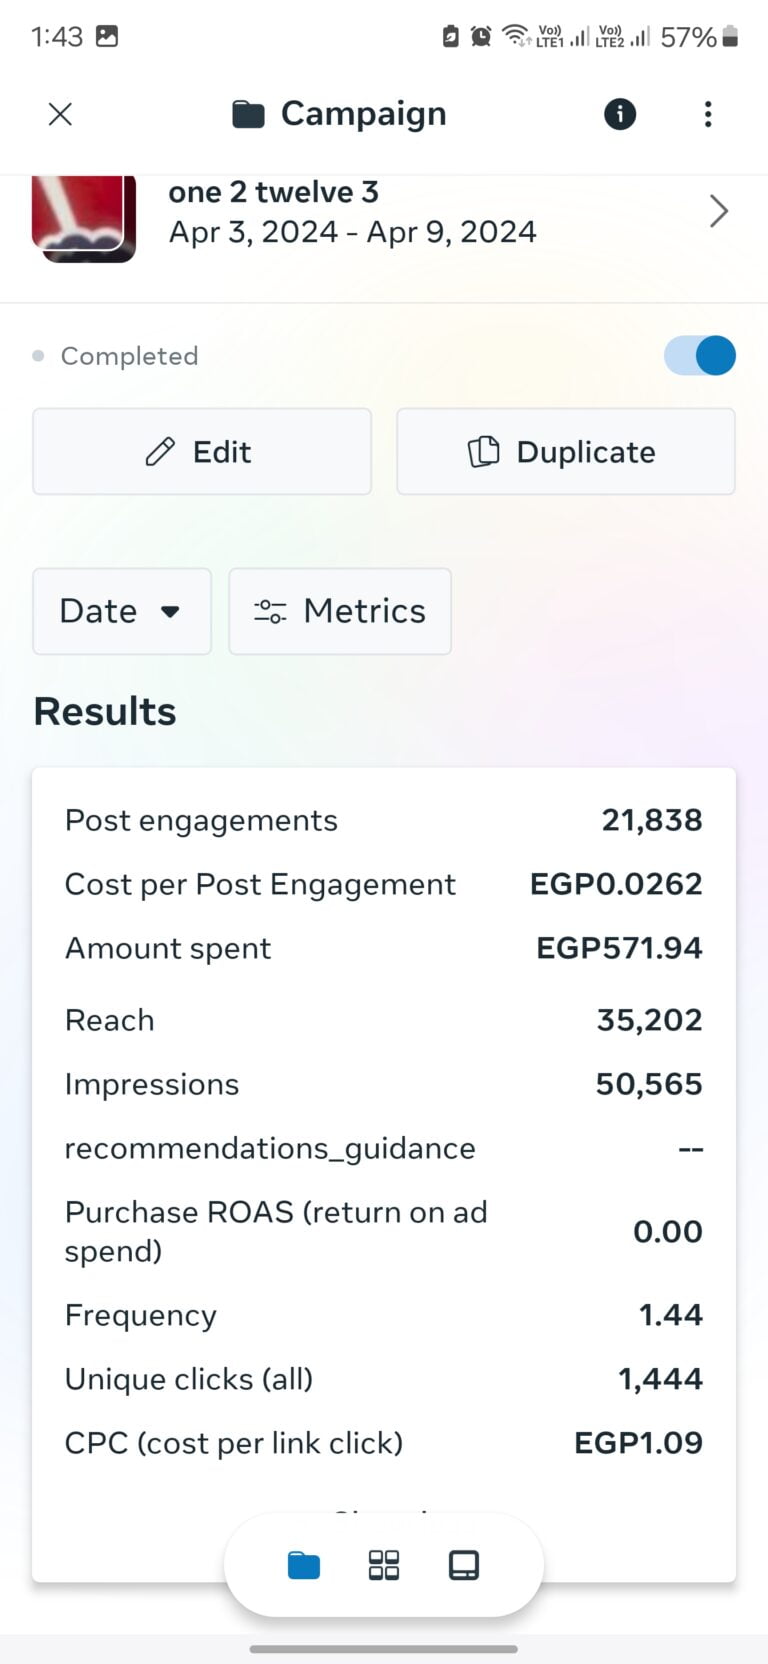Toggle the campaign on/off switch
The image size is (768, 1664).
tap(700, 356)
